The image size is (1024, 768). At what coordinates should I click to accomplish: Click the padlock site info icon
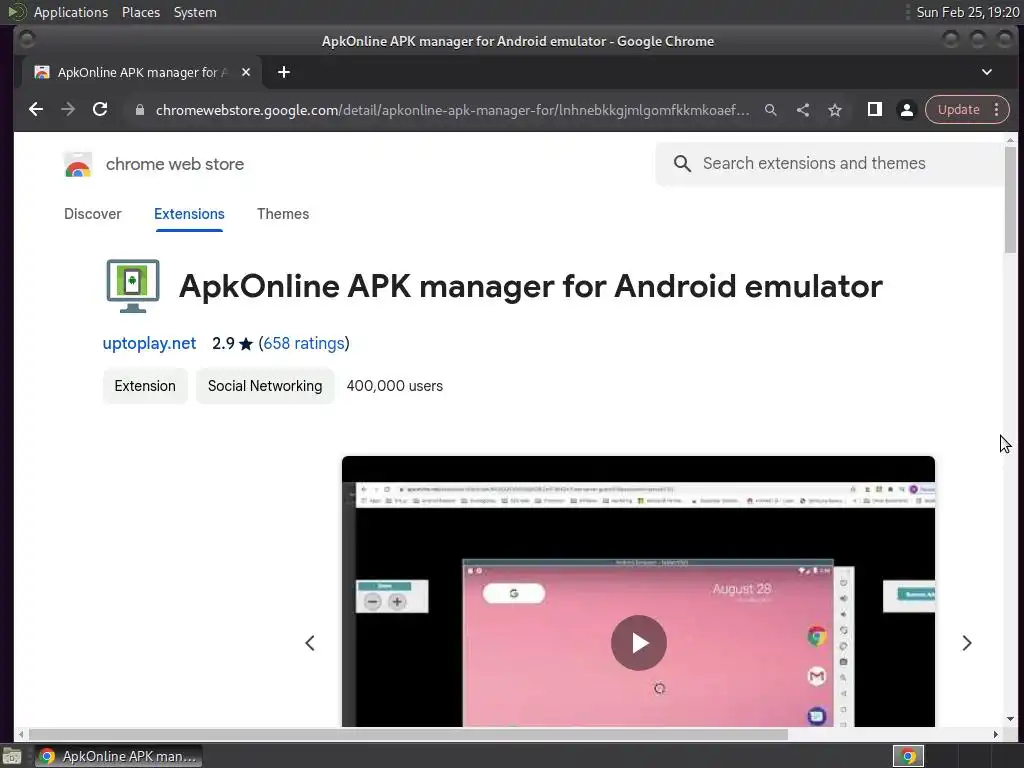pyautogui.click(x=139, y=110)
